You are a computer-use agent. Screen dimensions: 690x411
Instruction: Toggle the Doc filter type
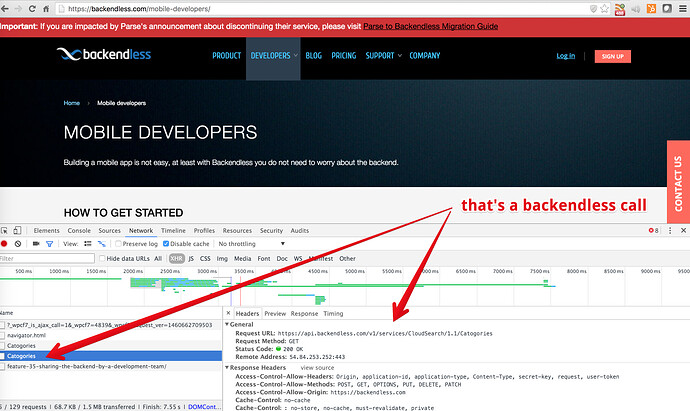pyautogui.click(x=282, y=258)
